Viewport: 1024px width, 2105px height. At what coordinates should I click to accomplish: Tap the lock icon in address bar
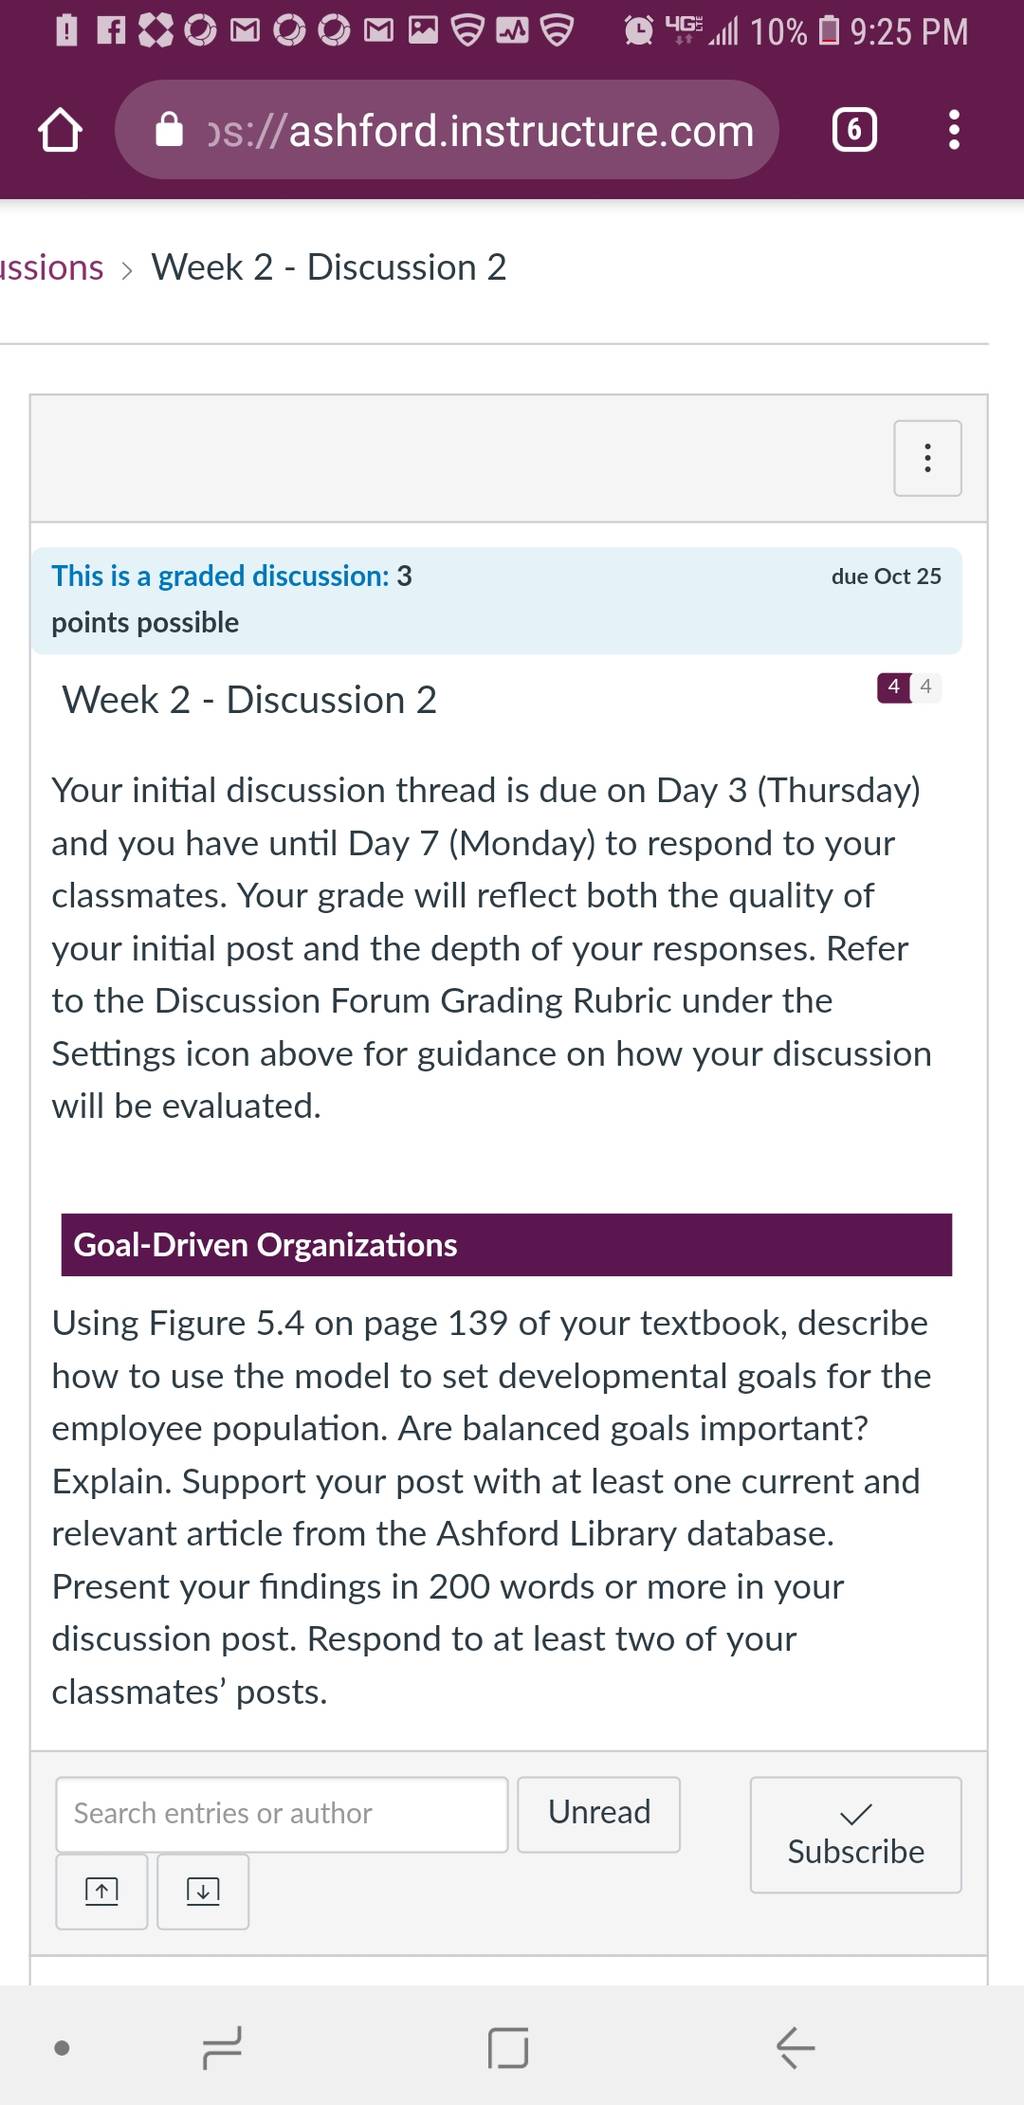click(x=170, y=130)
